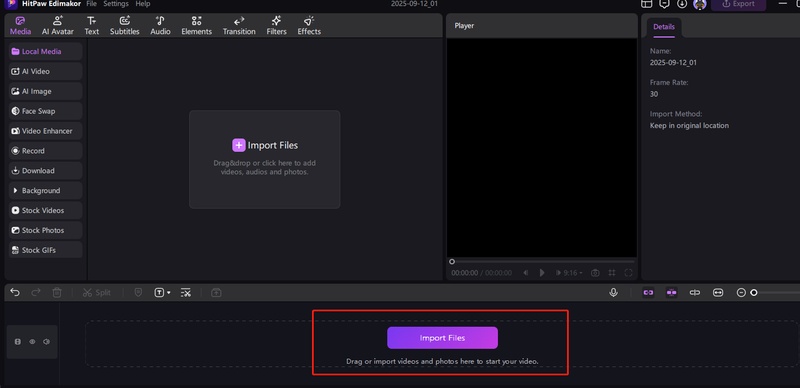Open the Settings menu
This screenshot has width=800, height=388.
click(116, 4)
